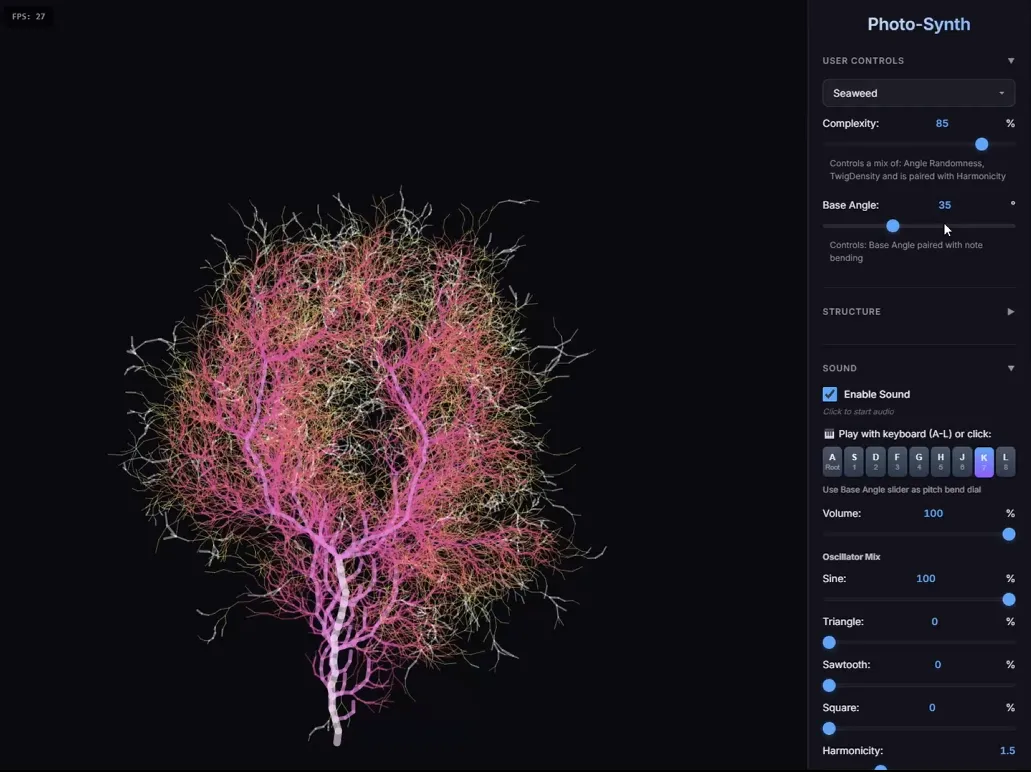Click the Complexity slider handle
Image resolution: width=1031 pixels, height=772 pixels.
pyautogui.click(x=982, y=144)
